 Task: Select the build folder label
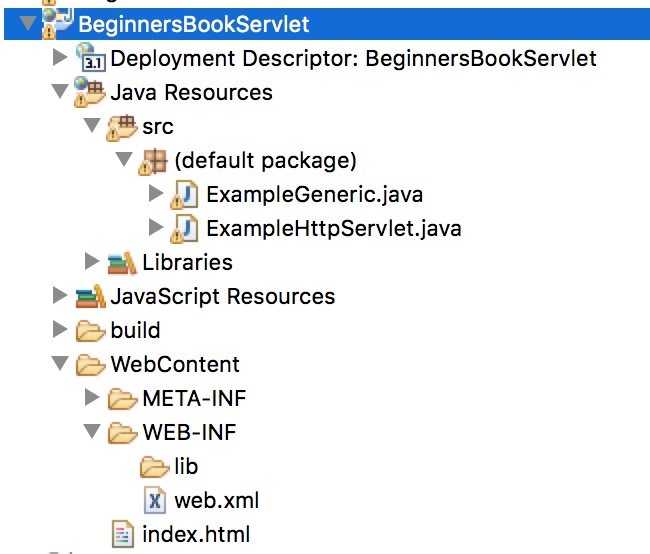[135, 330]
